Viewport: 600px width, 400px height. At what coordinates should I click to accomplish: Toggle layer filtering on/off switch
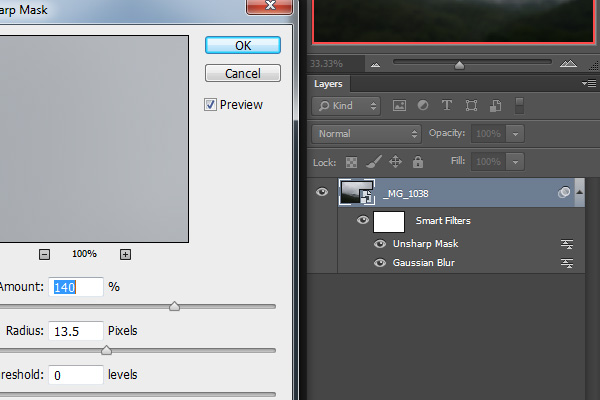click(x=519, y=106)
